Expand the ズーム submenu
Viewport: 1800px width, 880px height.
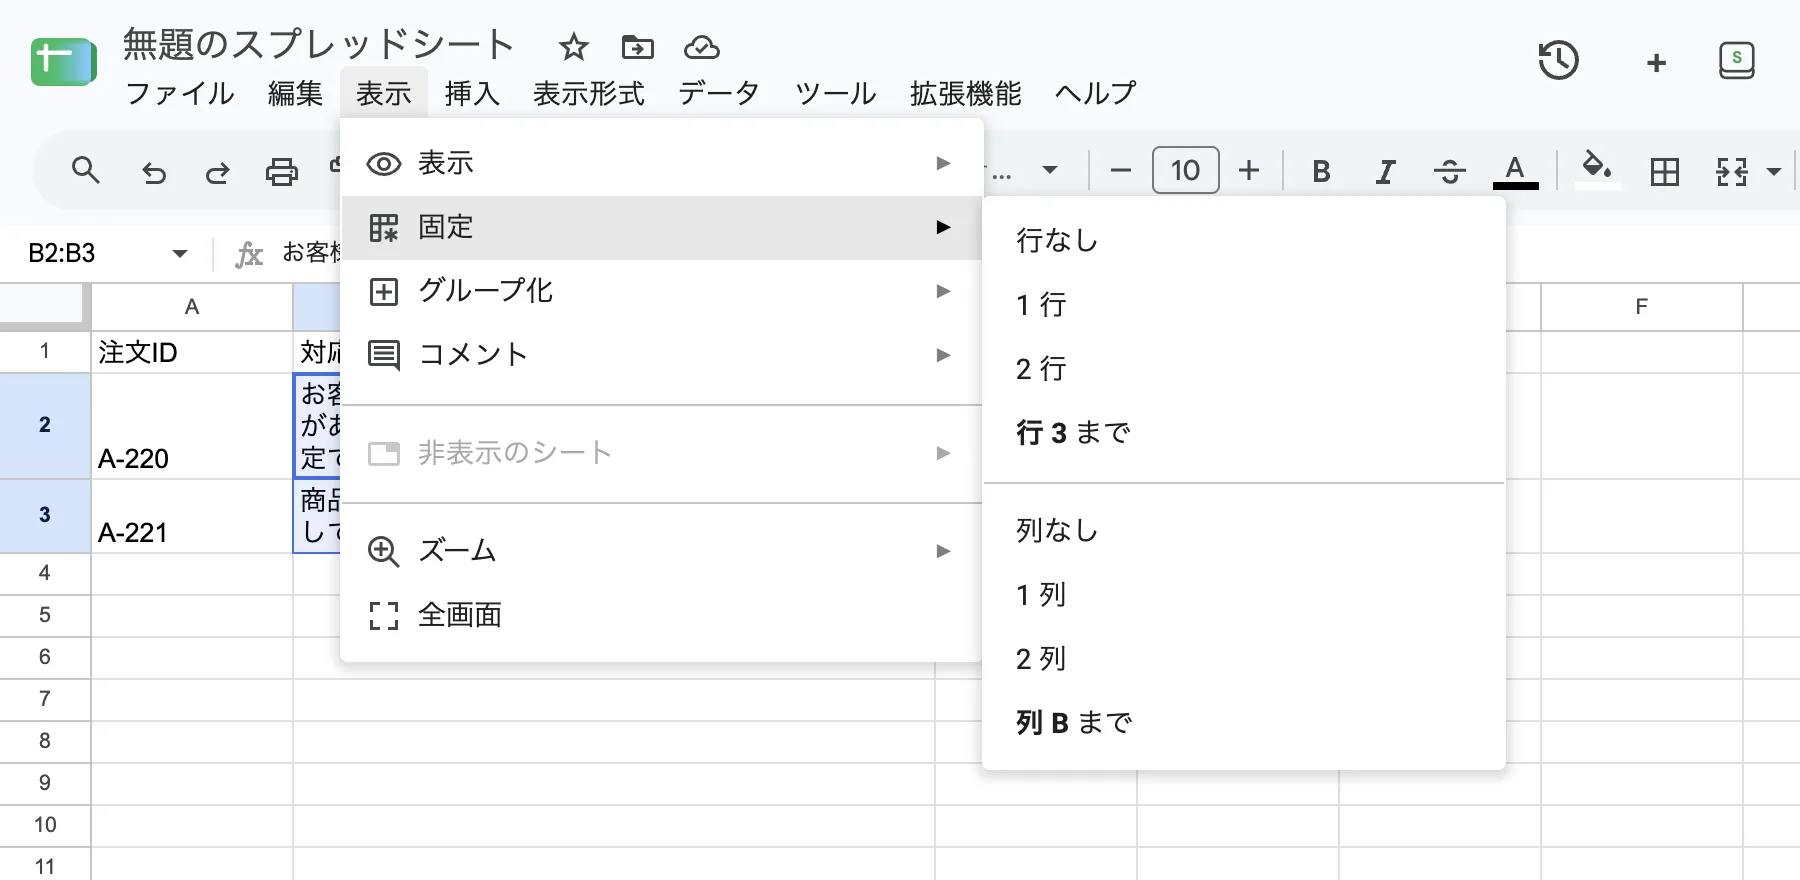[662, 551]
